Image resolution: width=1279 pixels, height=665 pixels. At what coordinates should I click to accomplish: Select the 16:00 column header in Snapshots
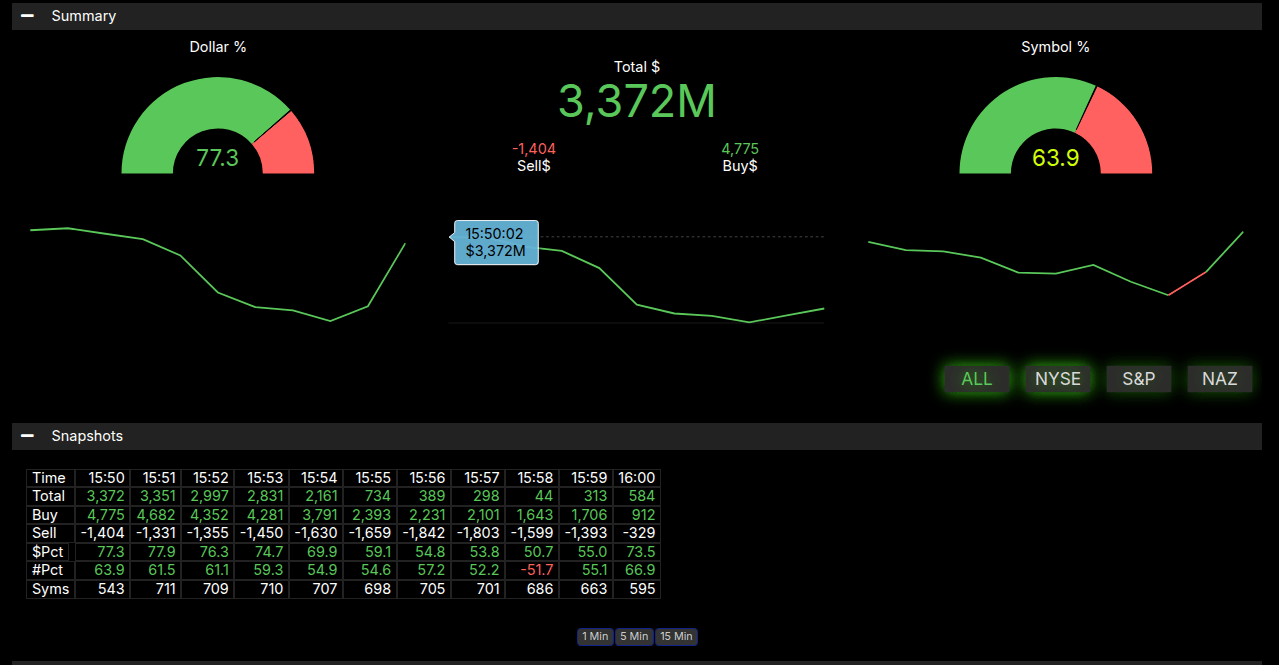637,478
